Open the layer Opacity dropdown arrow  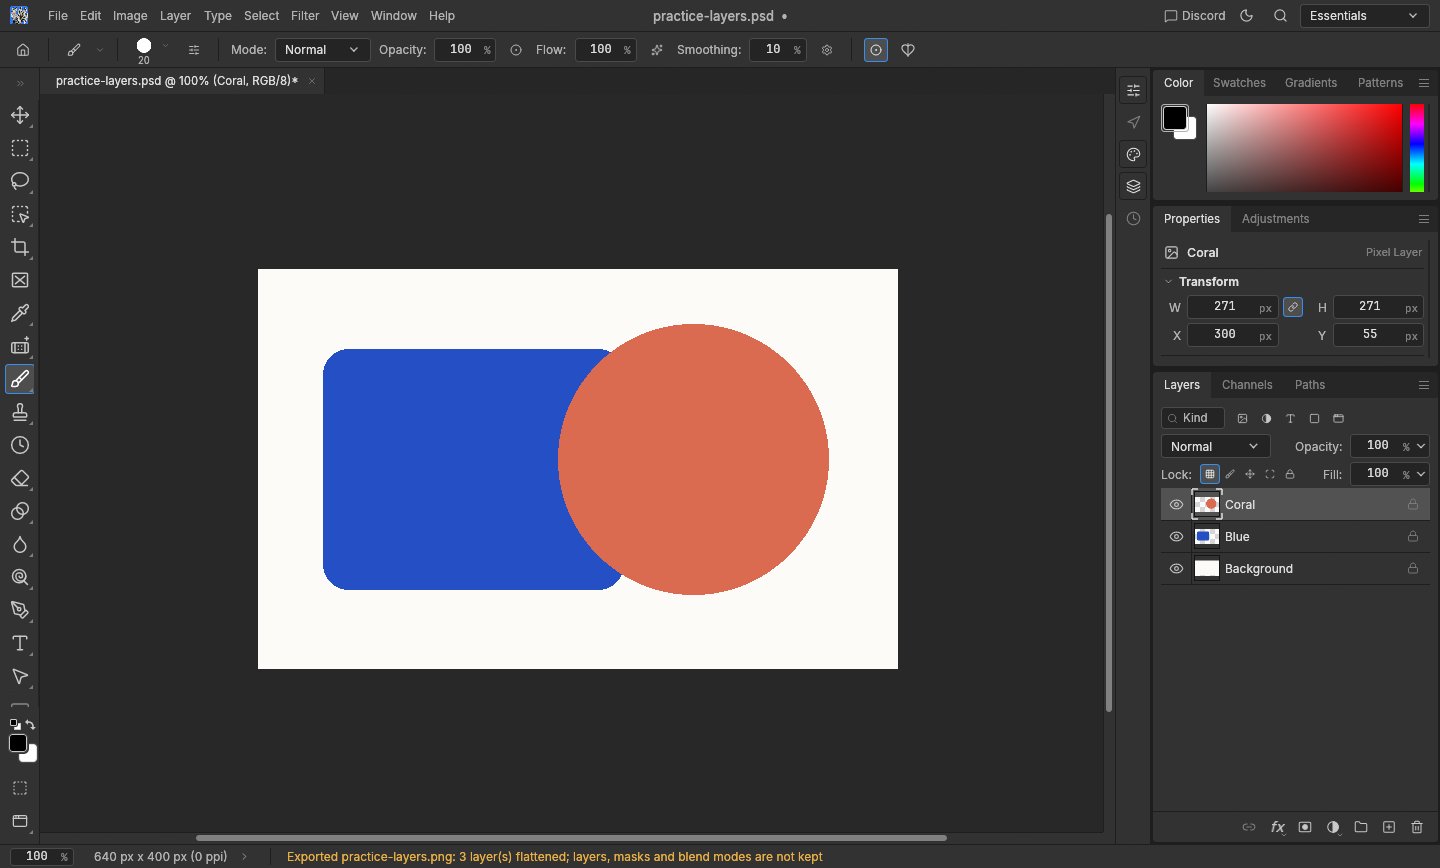click(1421, 447)
